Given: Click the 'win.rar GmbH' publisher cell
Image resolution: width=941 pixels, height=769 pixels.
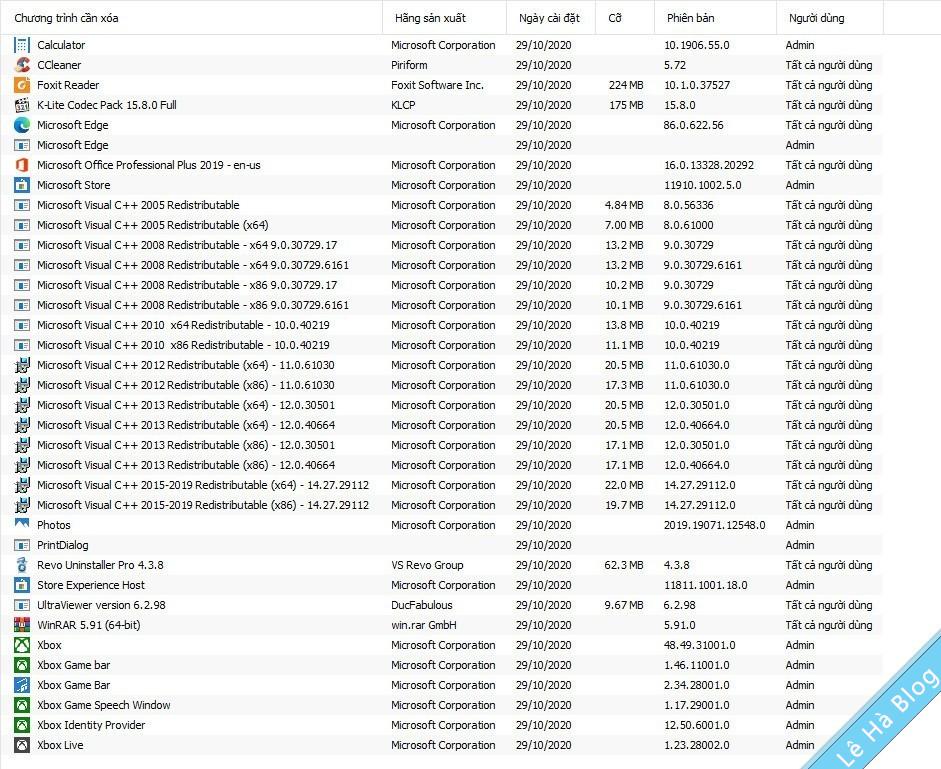Looking at the screenshot, I should click(x=424, y=625).
